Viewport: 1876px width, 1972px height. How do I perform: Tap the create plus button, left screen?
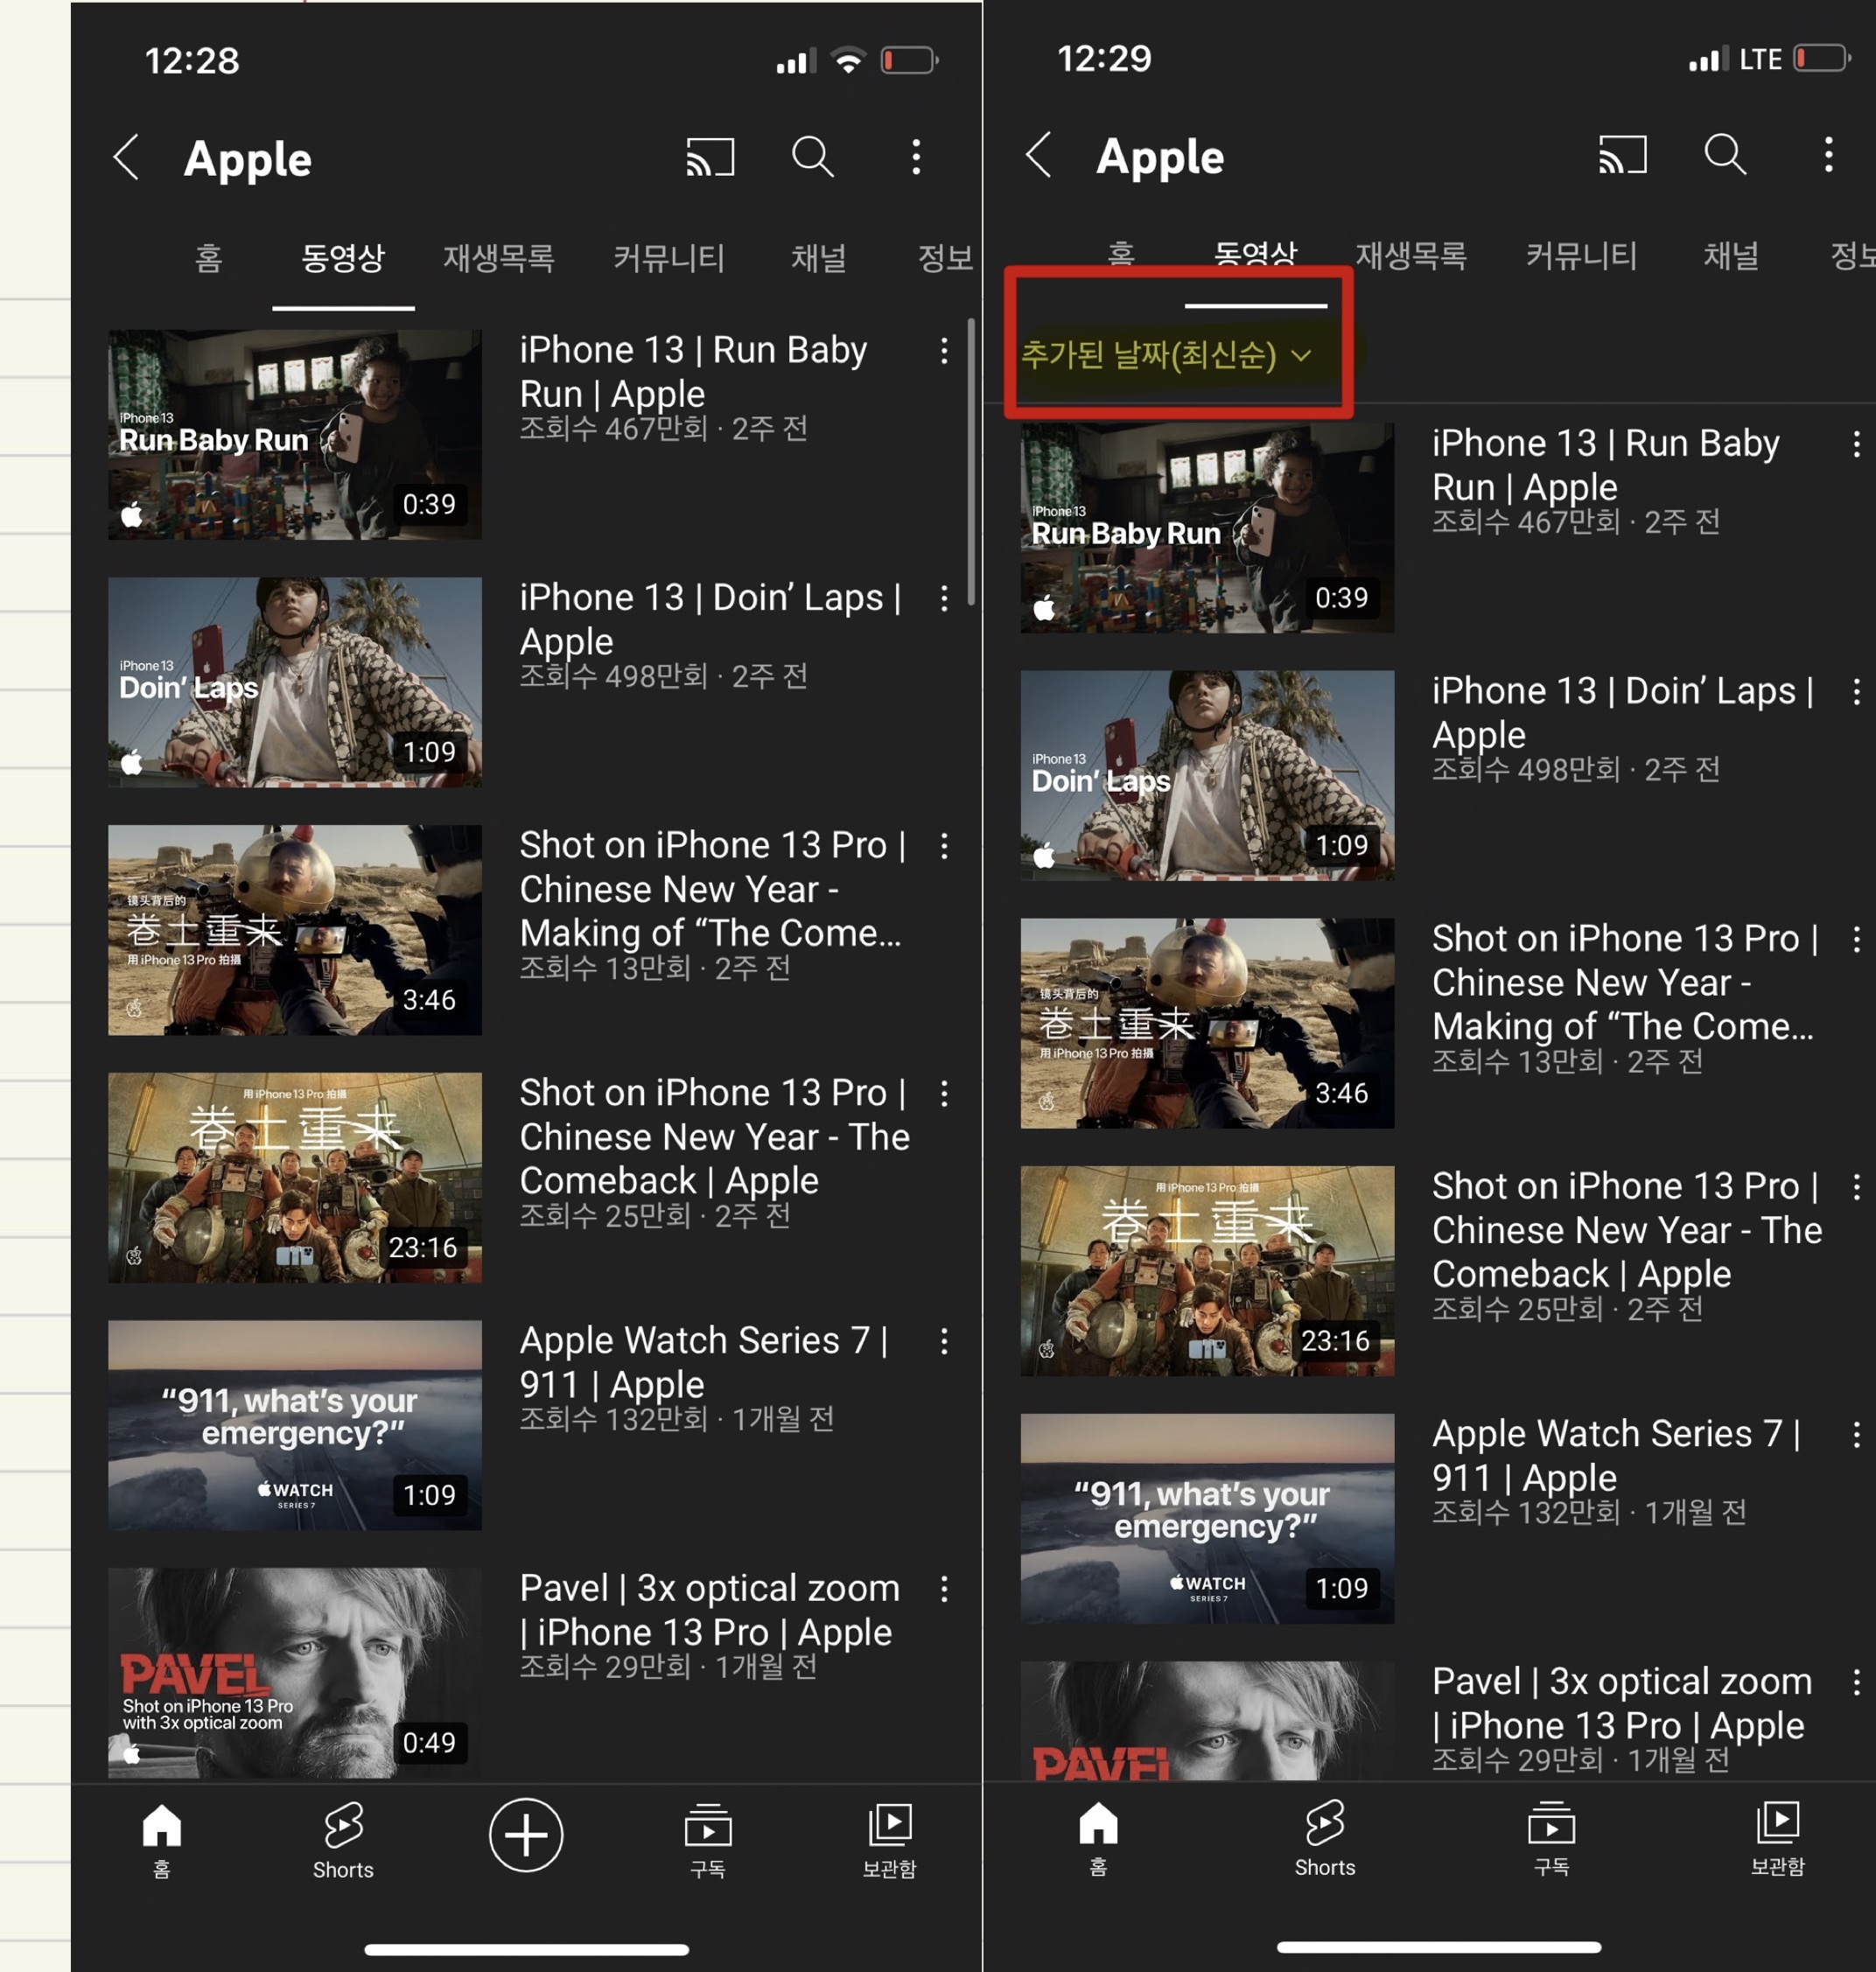click(526, 1834)
